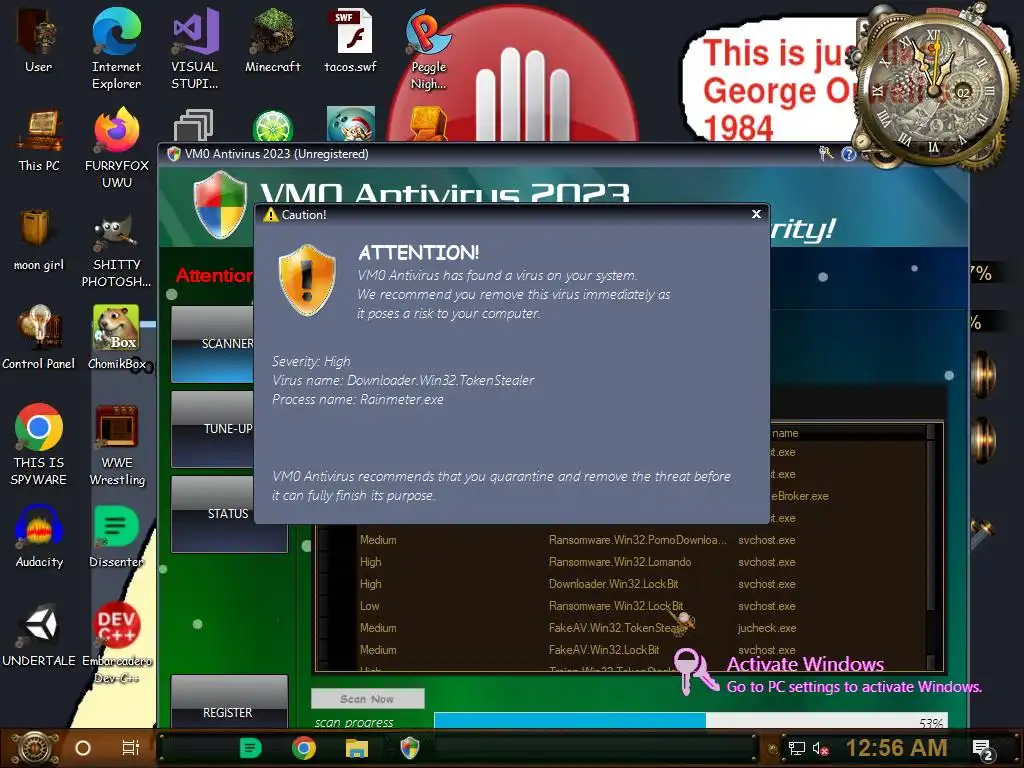Image resolution: width=1024 pixels, height=768 pixels.
Task: Select the Ransomware.Win32.LockBit Low severity row
Action: point(624,606)
